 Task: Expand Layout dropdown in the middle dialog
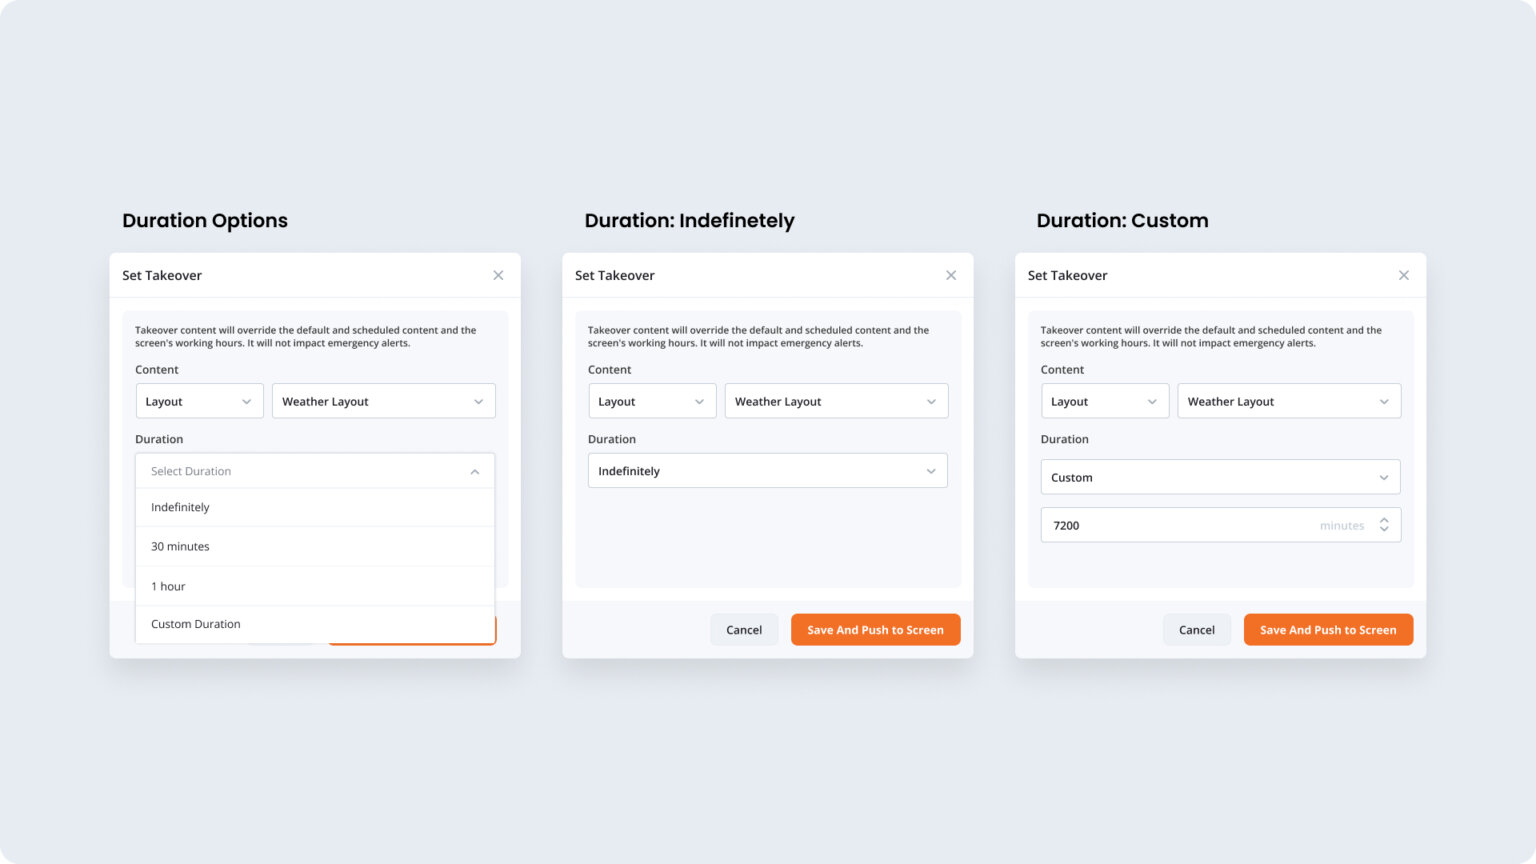[651, 401]
